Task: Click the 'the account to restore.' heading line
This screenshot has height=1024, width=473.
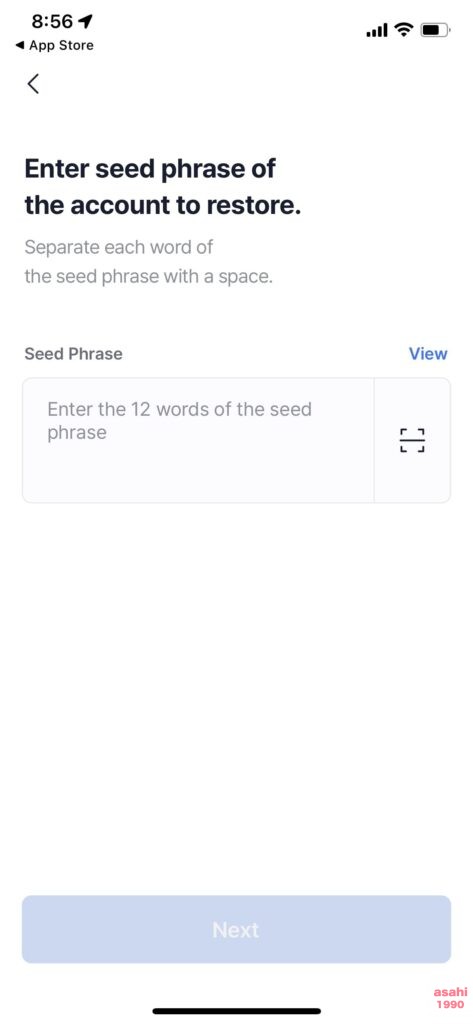Action: [163, 205]
